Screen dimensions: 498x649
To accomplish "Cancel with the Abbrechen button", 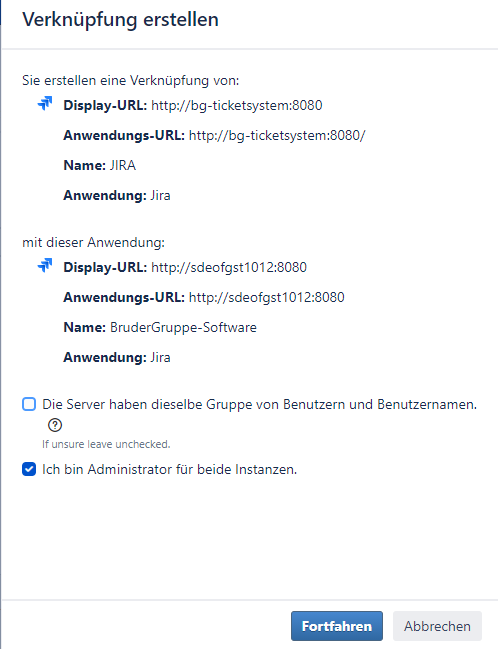I will (x=437, y=626).
